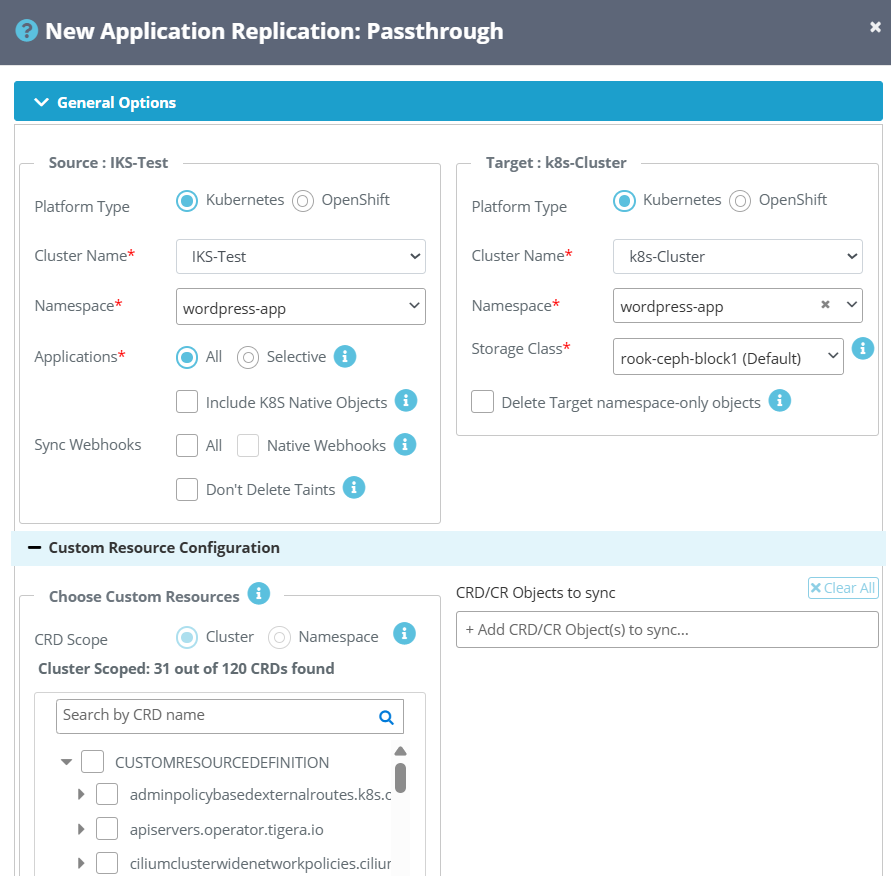891x876 pixels.
Task: Select OpenShift platform type for Target
Action: pyautogui.click(x=740, y=201)
